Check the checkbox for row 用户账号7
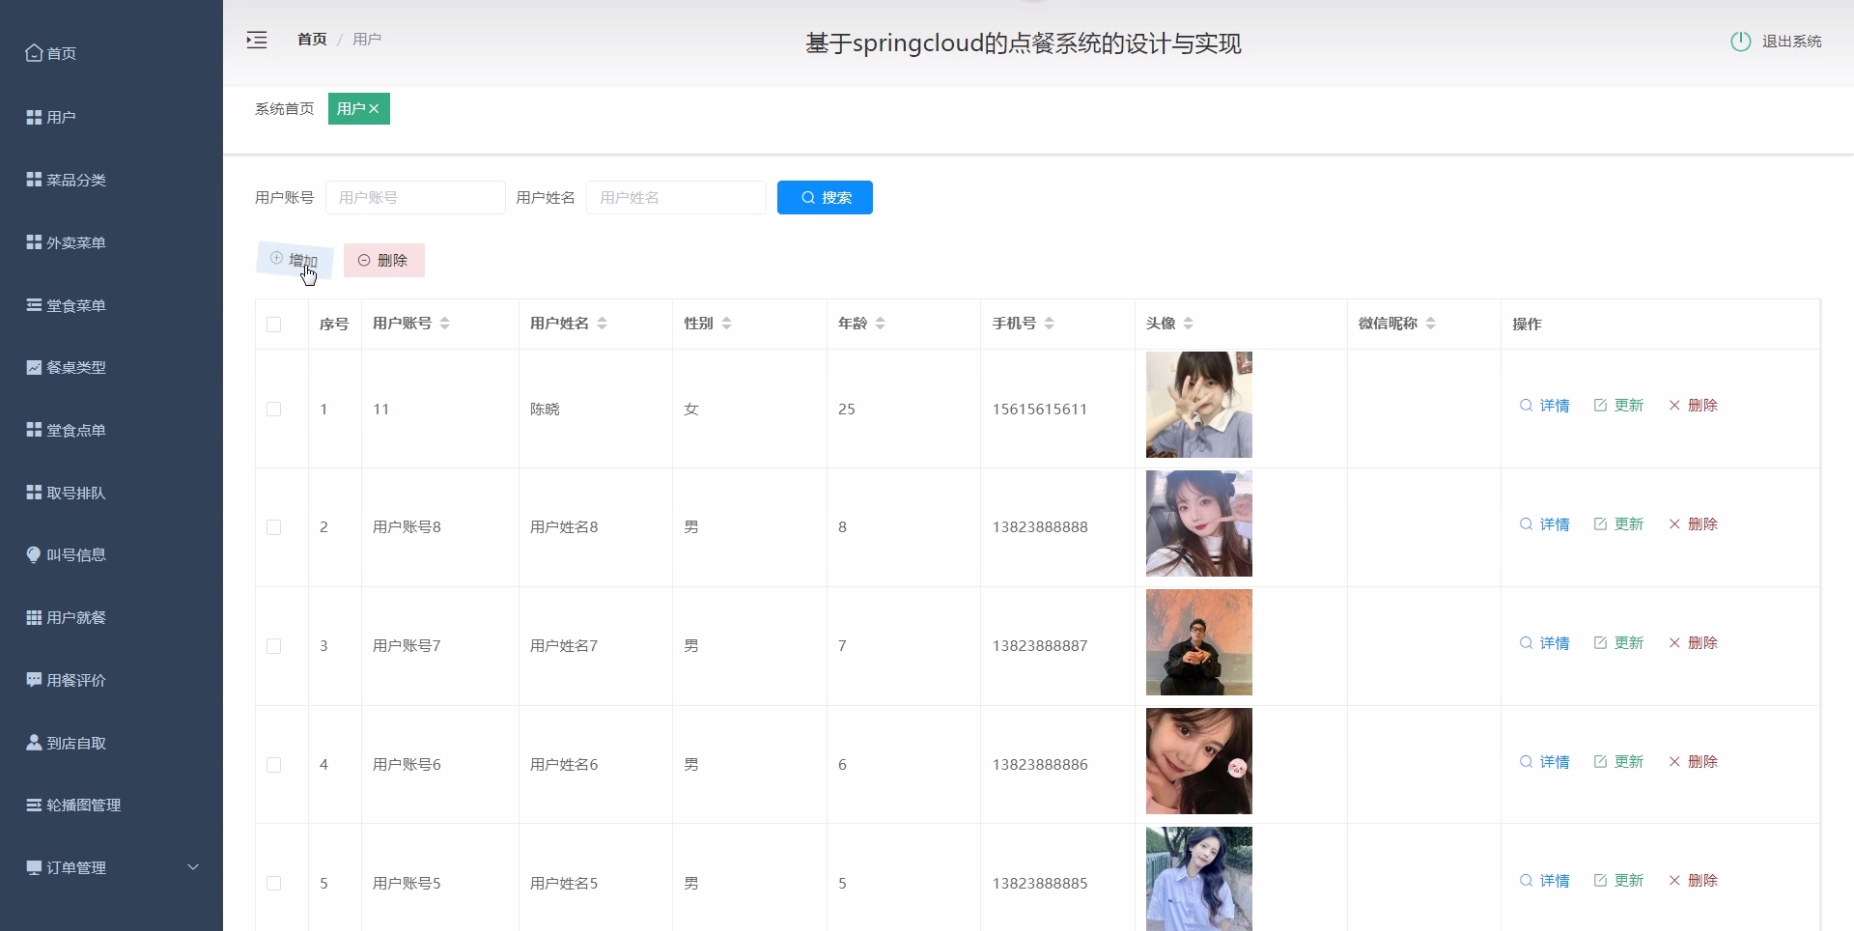Screen dimensions: 1854x931 [274, 646]
